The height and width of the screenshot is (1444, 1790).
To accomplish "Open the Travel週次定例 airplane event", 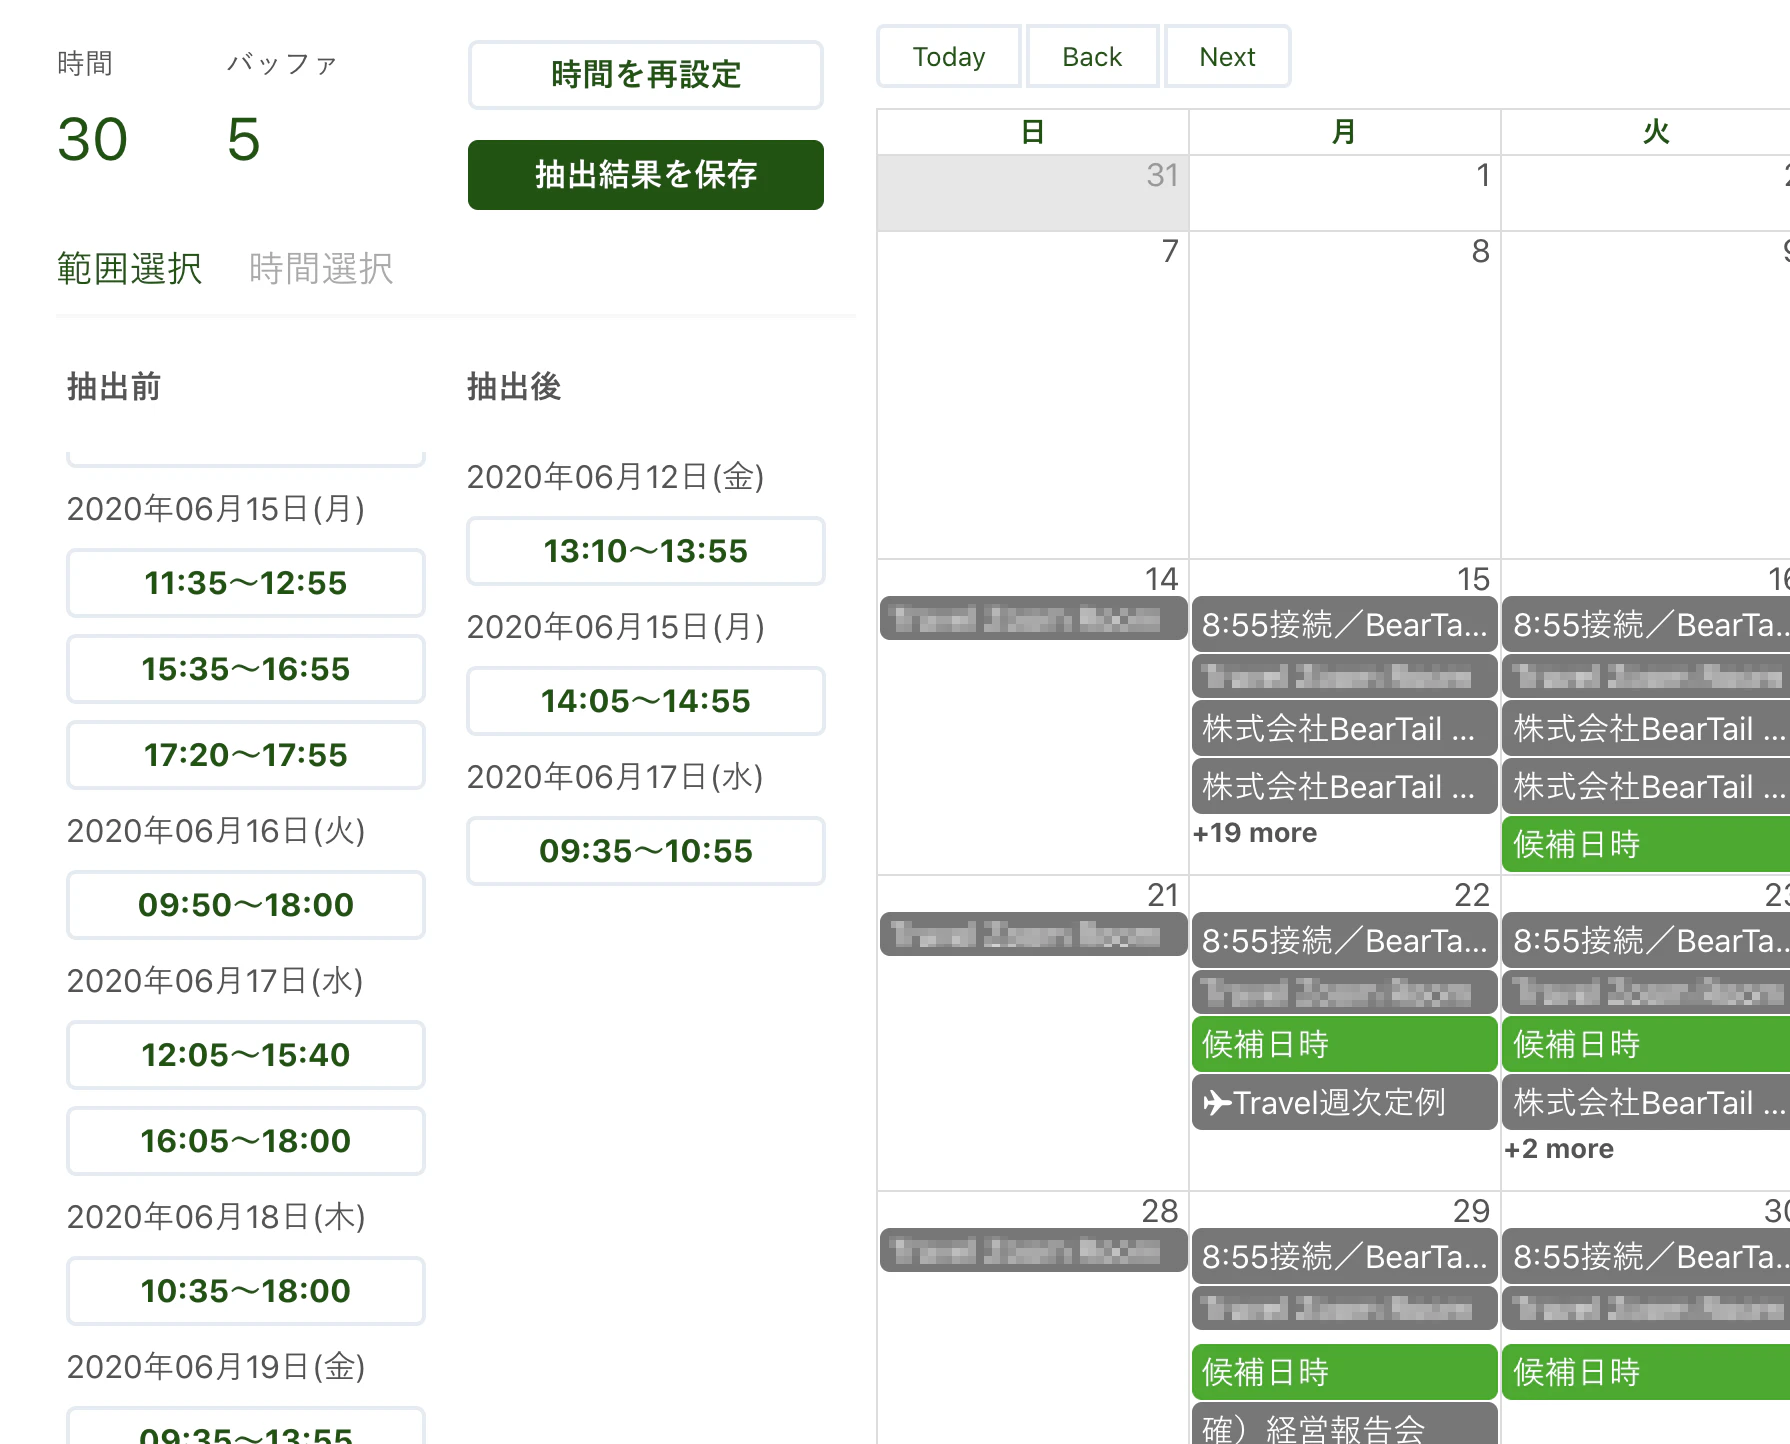I will (x=1344, y=1102).
